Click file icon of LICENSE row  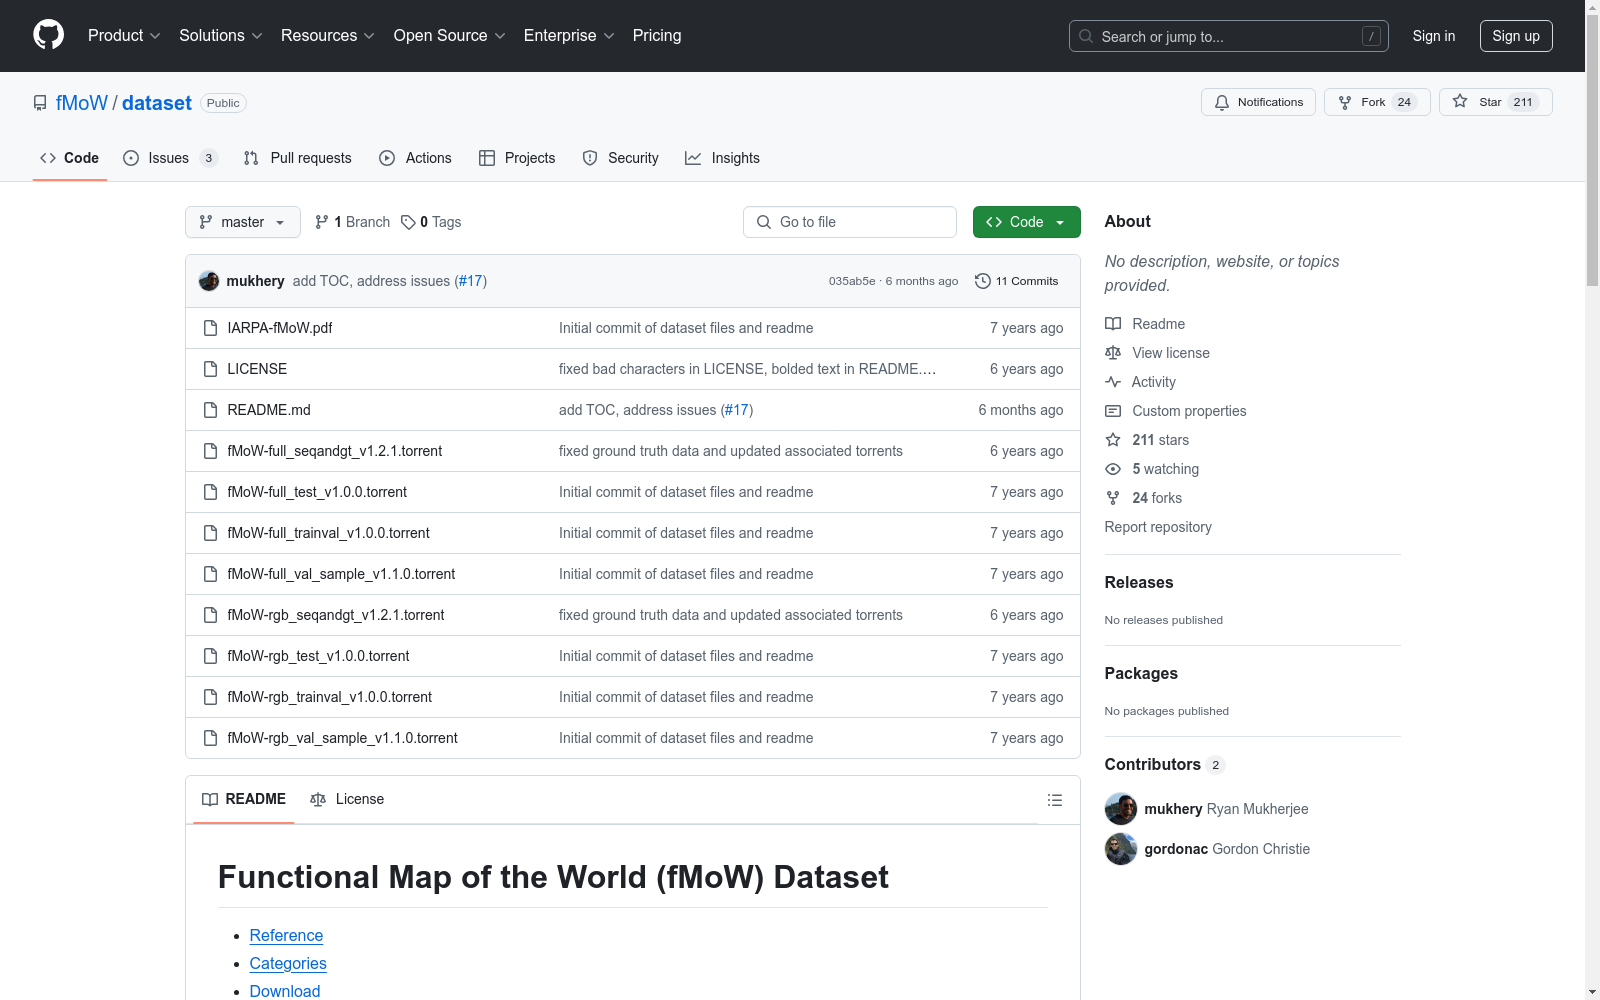click(x=210, y=369)
